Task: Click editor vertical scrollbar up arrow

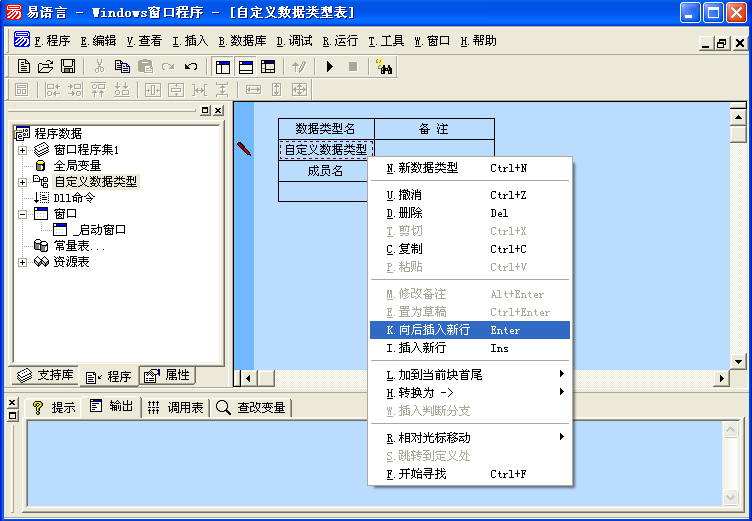Action: [x=738, y=117]
